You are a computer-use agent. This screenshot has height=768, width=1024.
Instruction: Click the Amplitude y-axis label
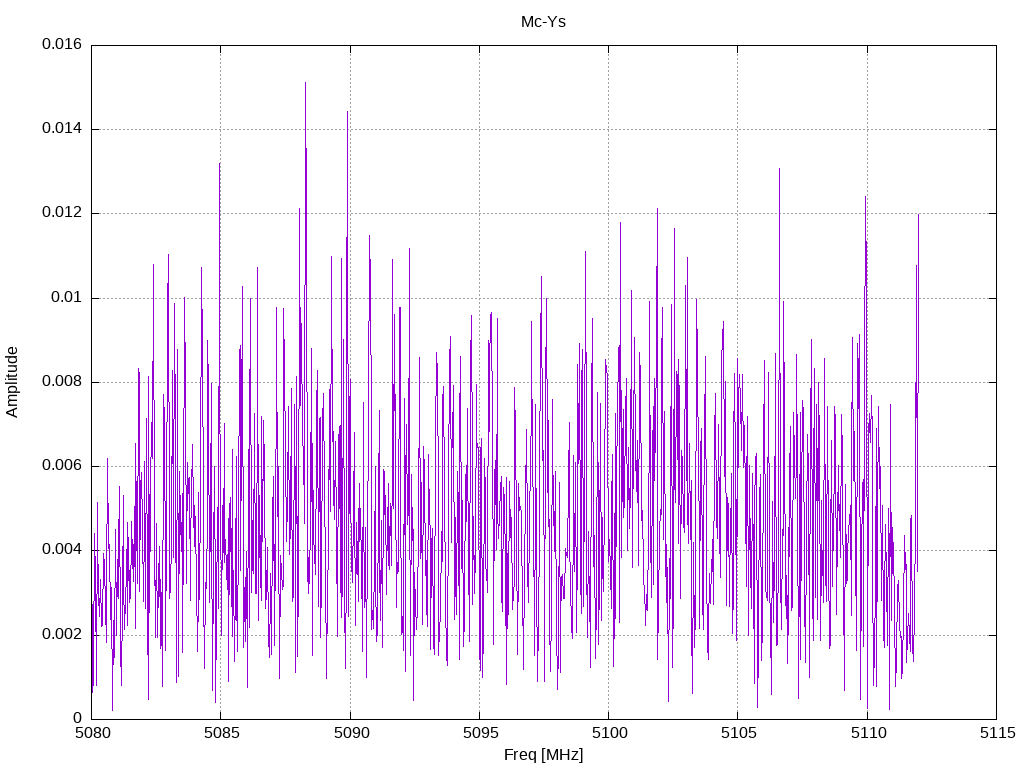coord(12,382)
